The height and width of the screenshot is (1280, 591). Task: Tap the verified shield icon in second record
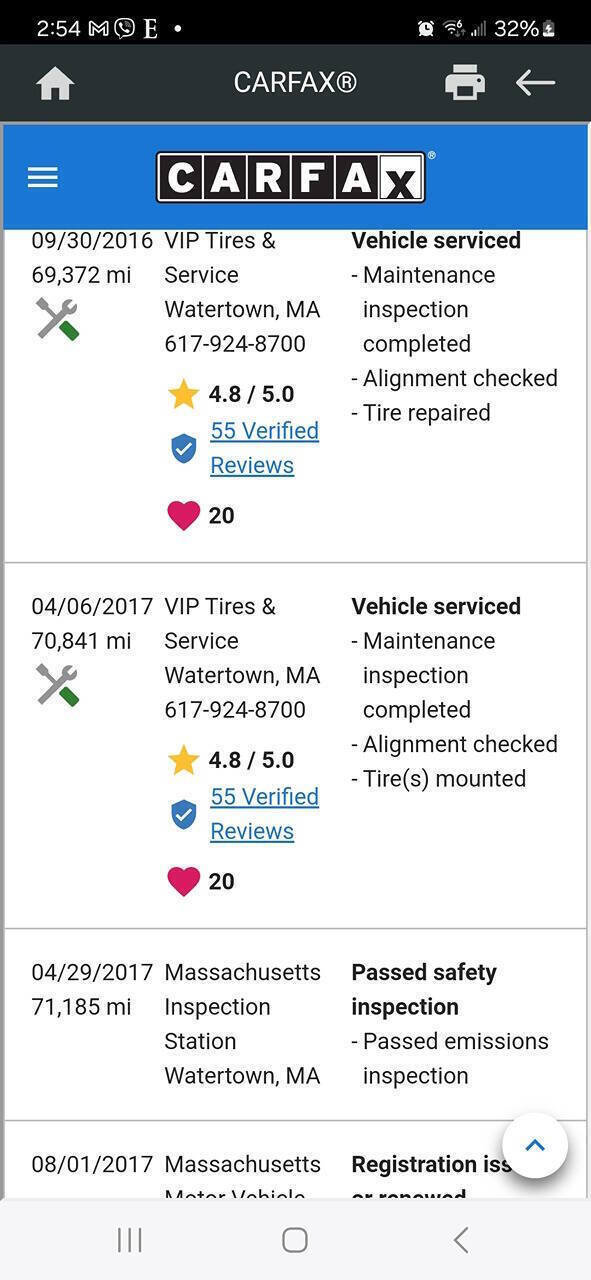click(x=184, y=814)
